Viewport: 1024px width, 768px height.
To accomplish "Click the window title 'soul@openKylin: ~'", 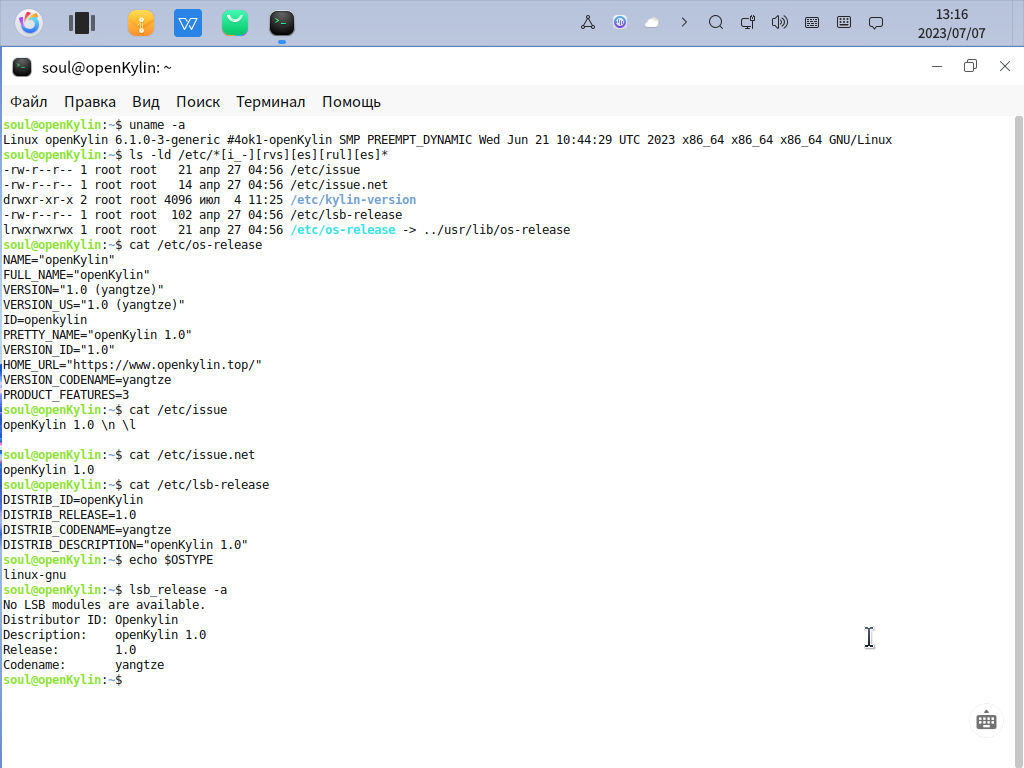I will 106,67.
